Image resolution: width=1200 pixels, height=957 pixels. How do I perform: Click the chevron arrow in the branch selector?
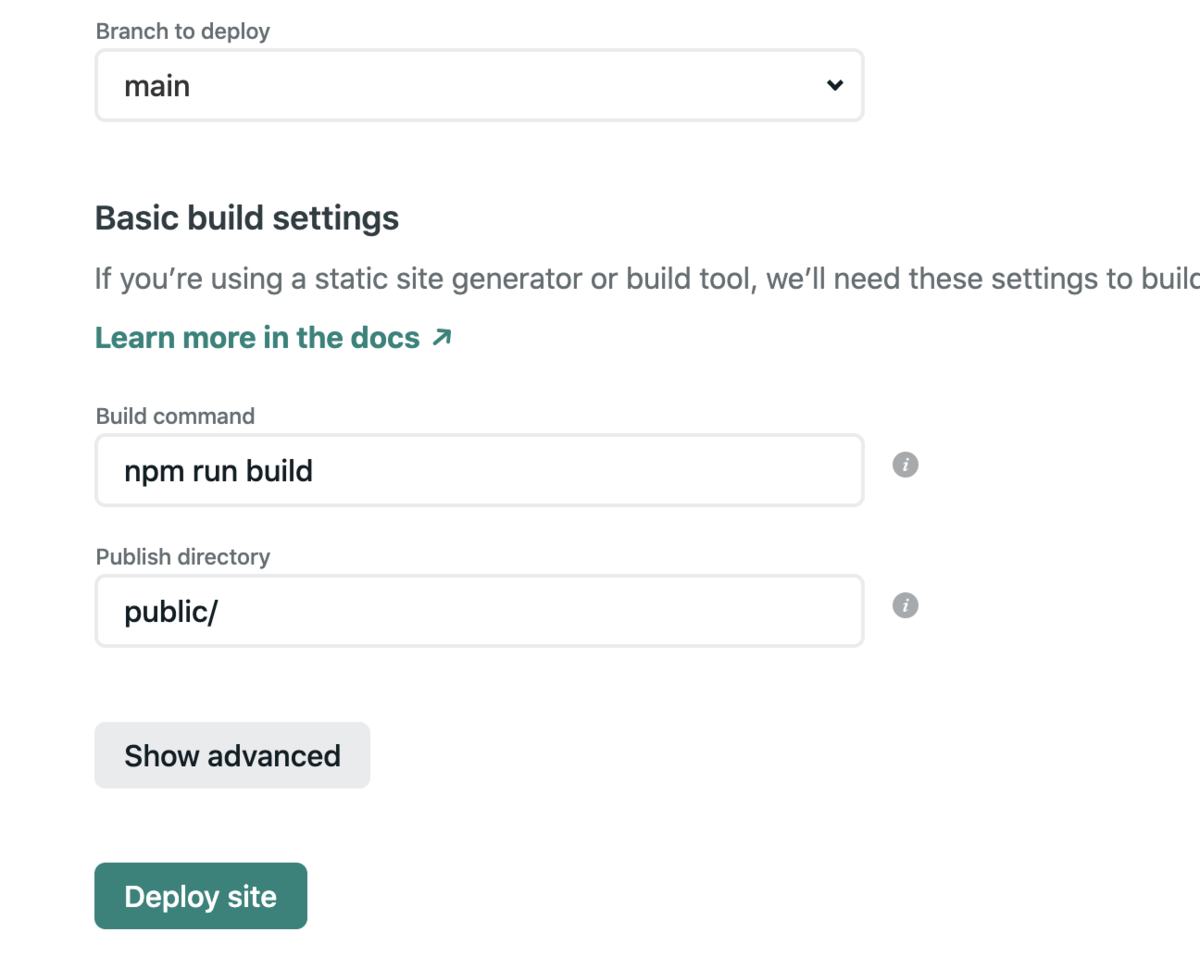coord(835,86)
